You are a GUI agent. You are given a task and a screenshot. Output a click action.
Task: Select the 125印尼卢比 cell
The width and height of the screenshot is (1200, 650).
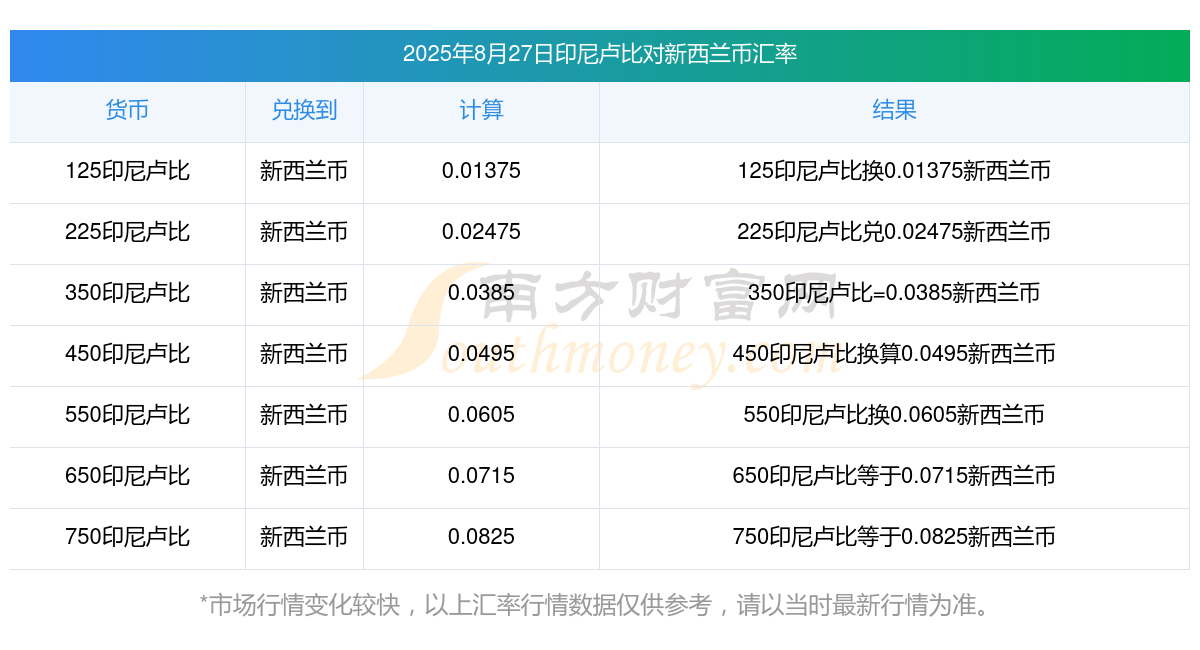click(127, 171)
